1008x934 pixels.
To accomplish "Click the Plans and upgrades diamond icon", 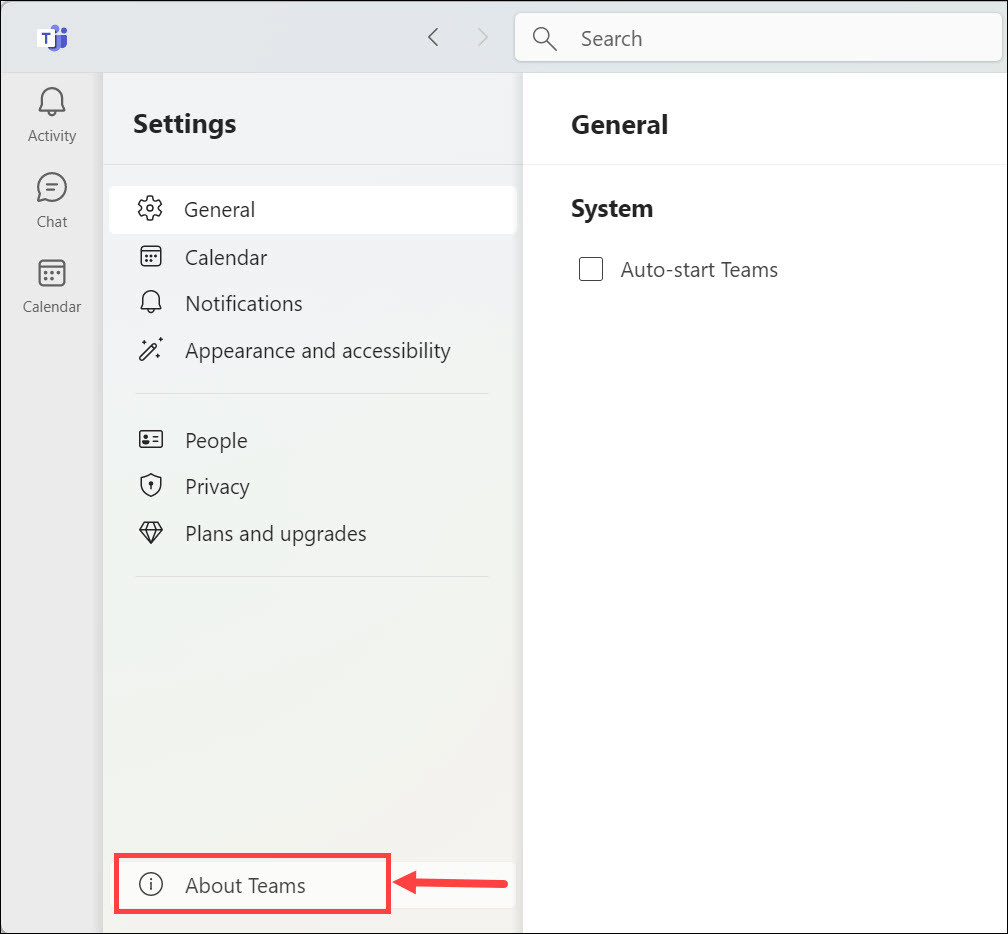I will point(151,533).
